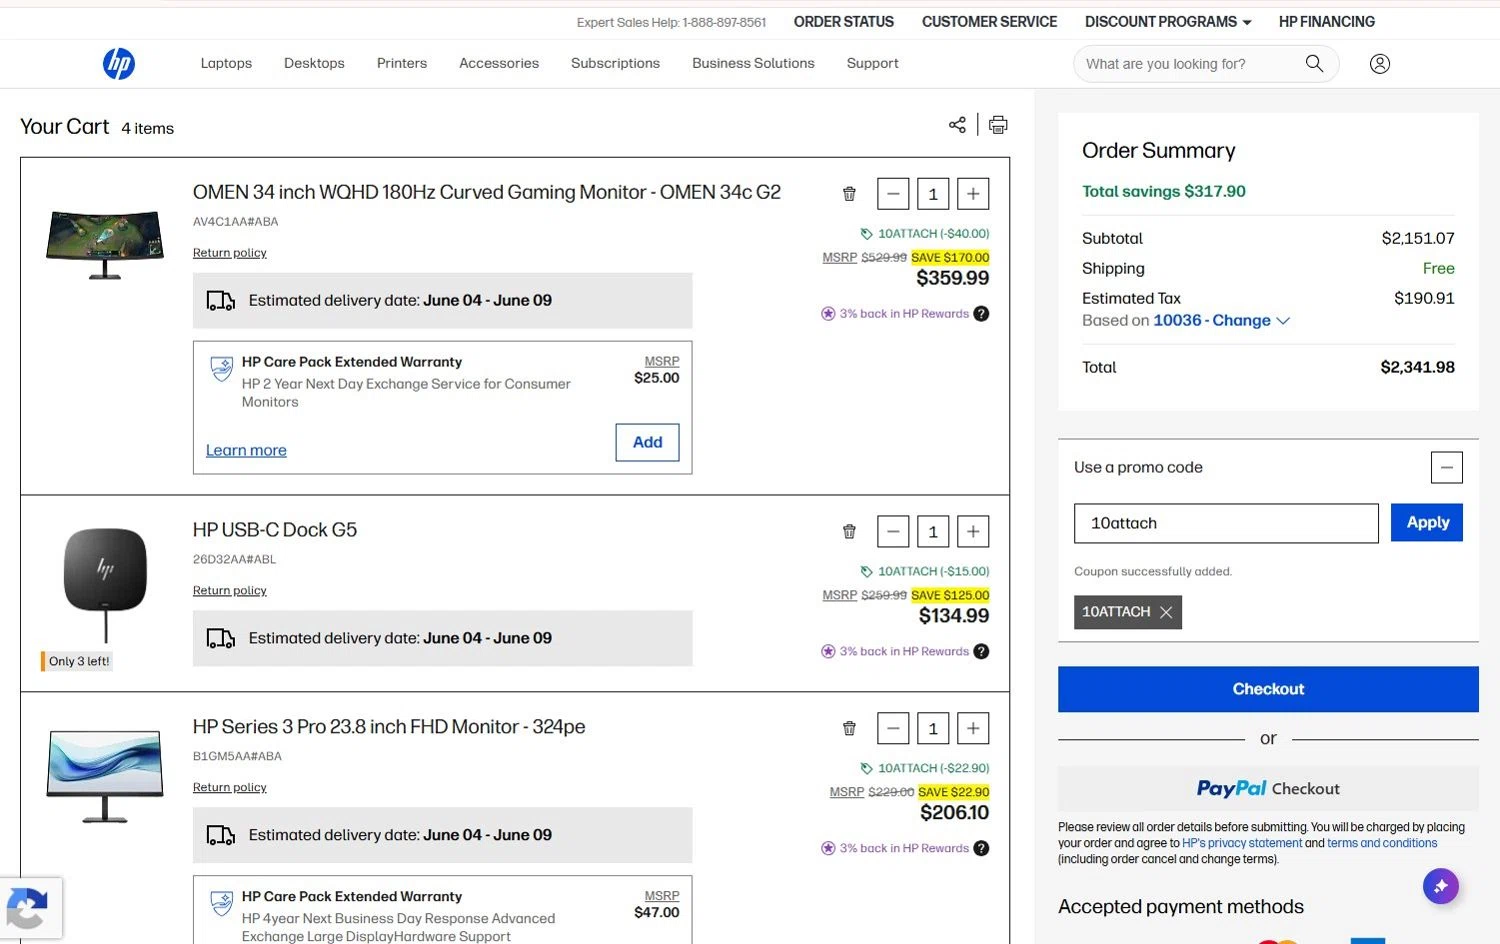
Task: Click the reCAPTCHA badge
Action: pos(30,908)
